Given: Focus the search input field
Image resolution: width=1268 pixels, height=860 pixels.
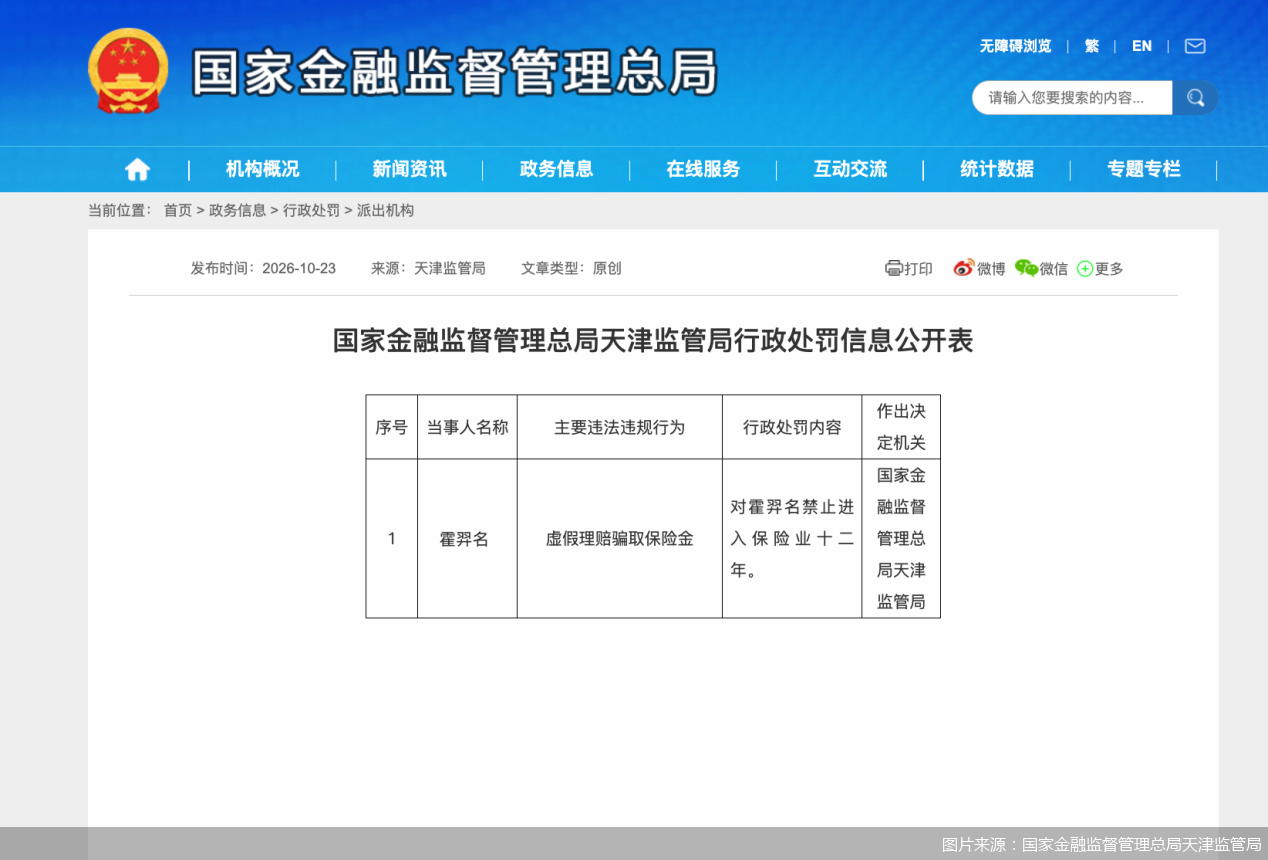Looking at the screenshot, I should [1072, 98].
